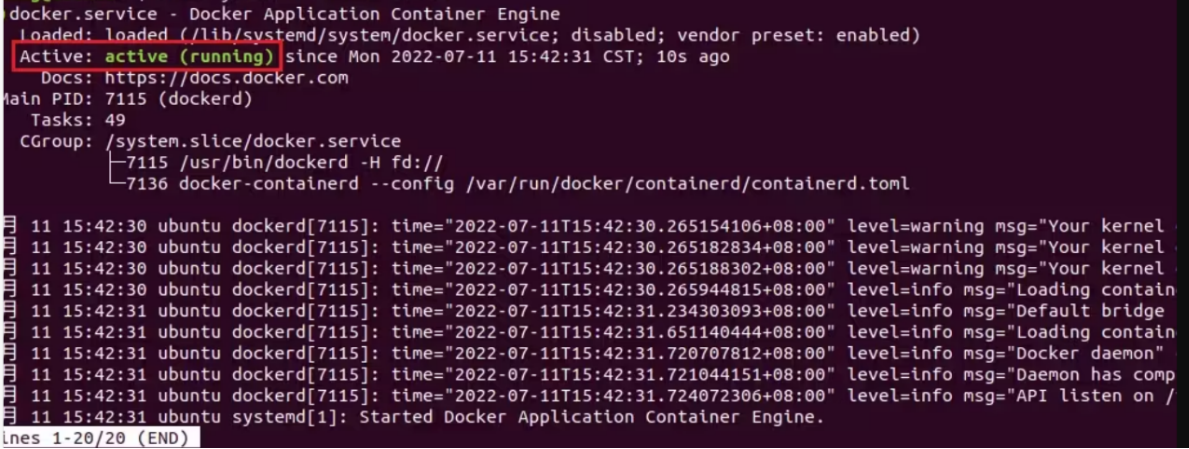
Task: Click the green "active (running)" status text
Action: coord(190,57)
